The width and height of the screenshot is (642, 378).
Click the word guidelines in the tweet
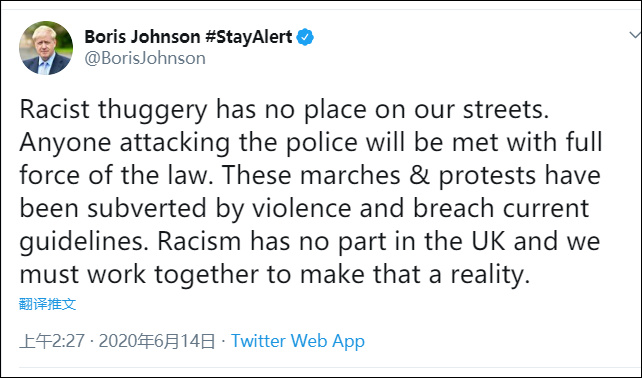pos(82,242)
